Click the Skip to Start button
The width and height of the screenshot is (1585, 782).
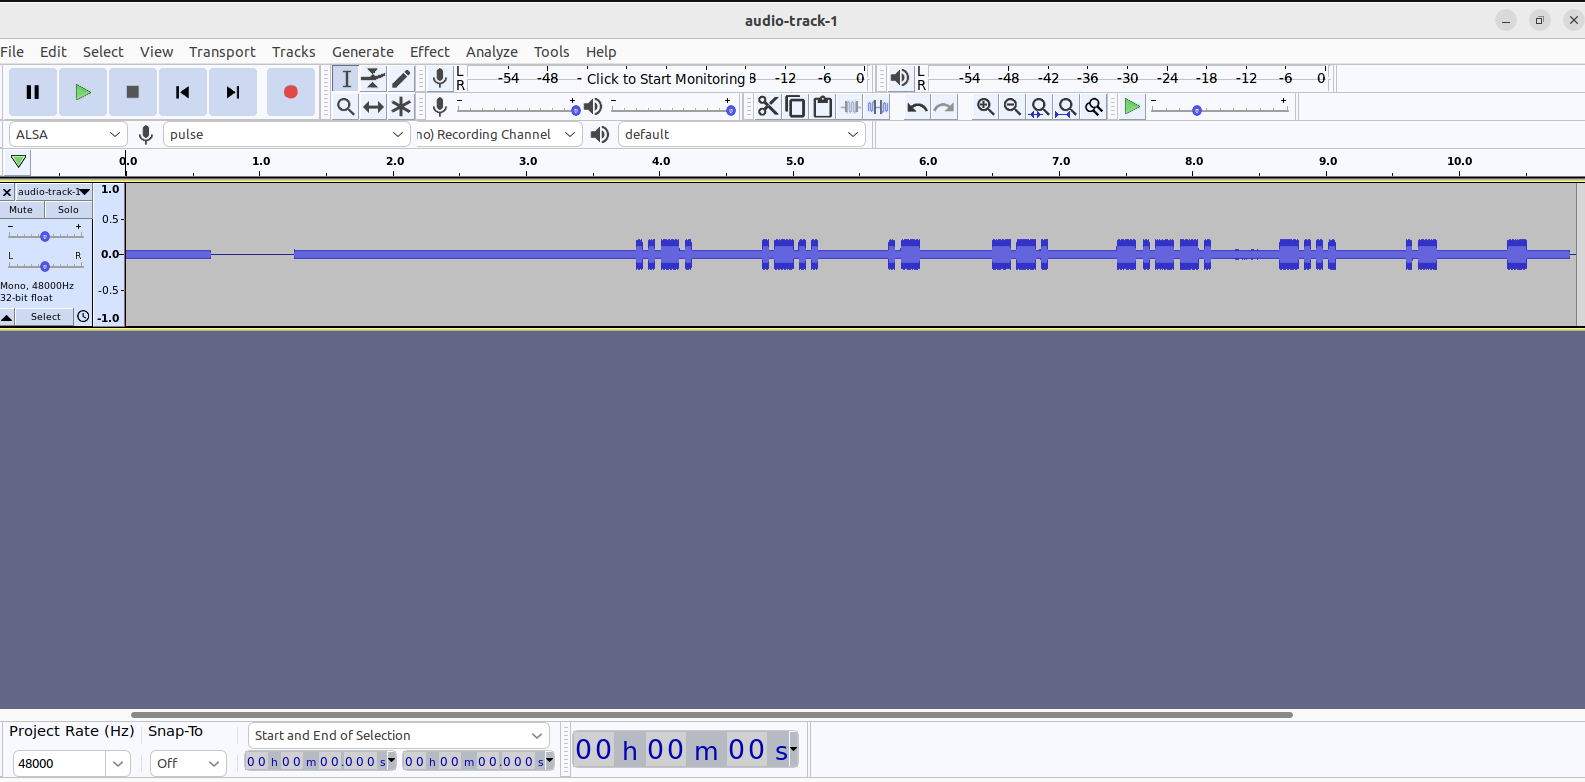pyautogui.click(x=182, y=92)
